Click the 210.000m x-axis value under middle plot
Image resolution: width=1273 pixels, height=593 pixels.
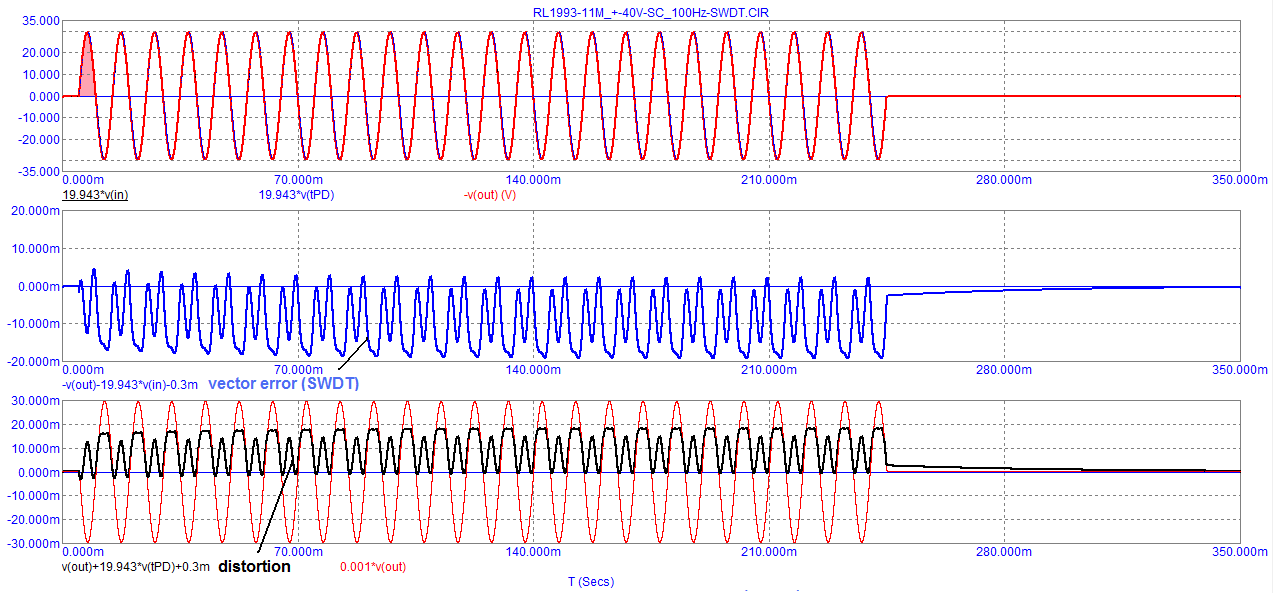coord(768,370)
